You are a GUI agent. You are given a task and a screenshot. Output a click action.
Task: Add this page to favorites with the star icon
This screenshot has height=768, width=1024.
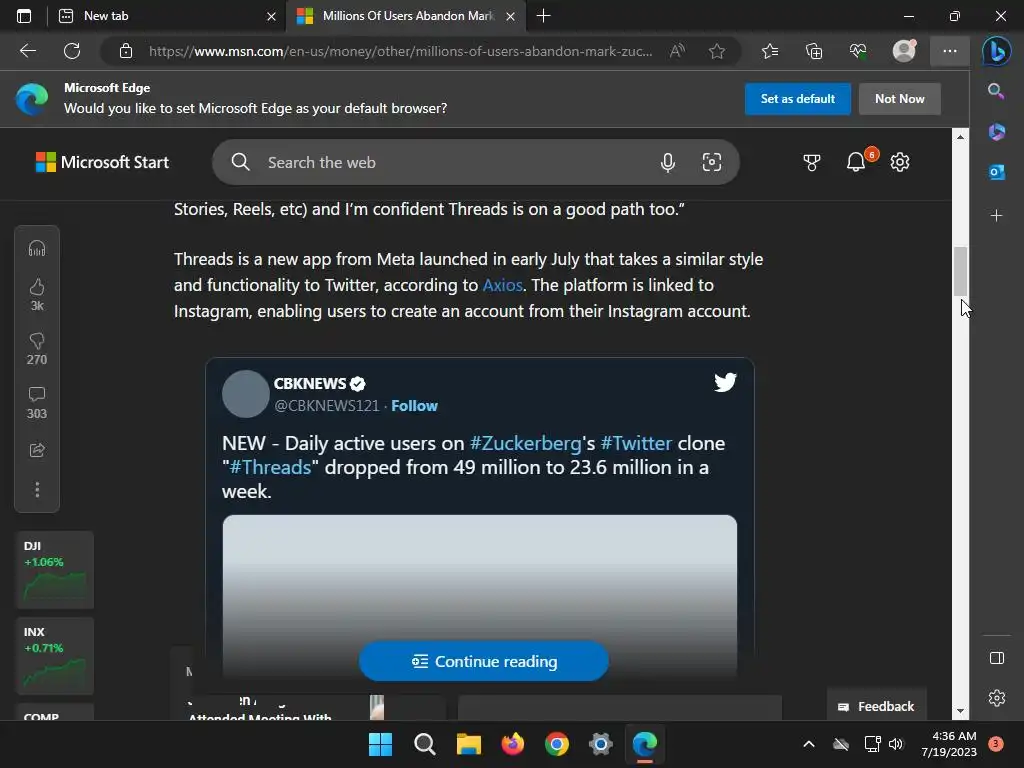pyautogui.click(x=717, y=51)
